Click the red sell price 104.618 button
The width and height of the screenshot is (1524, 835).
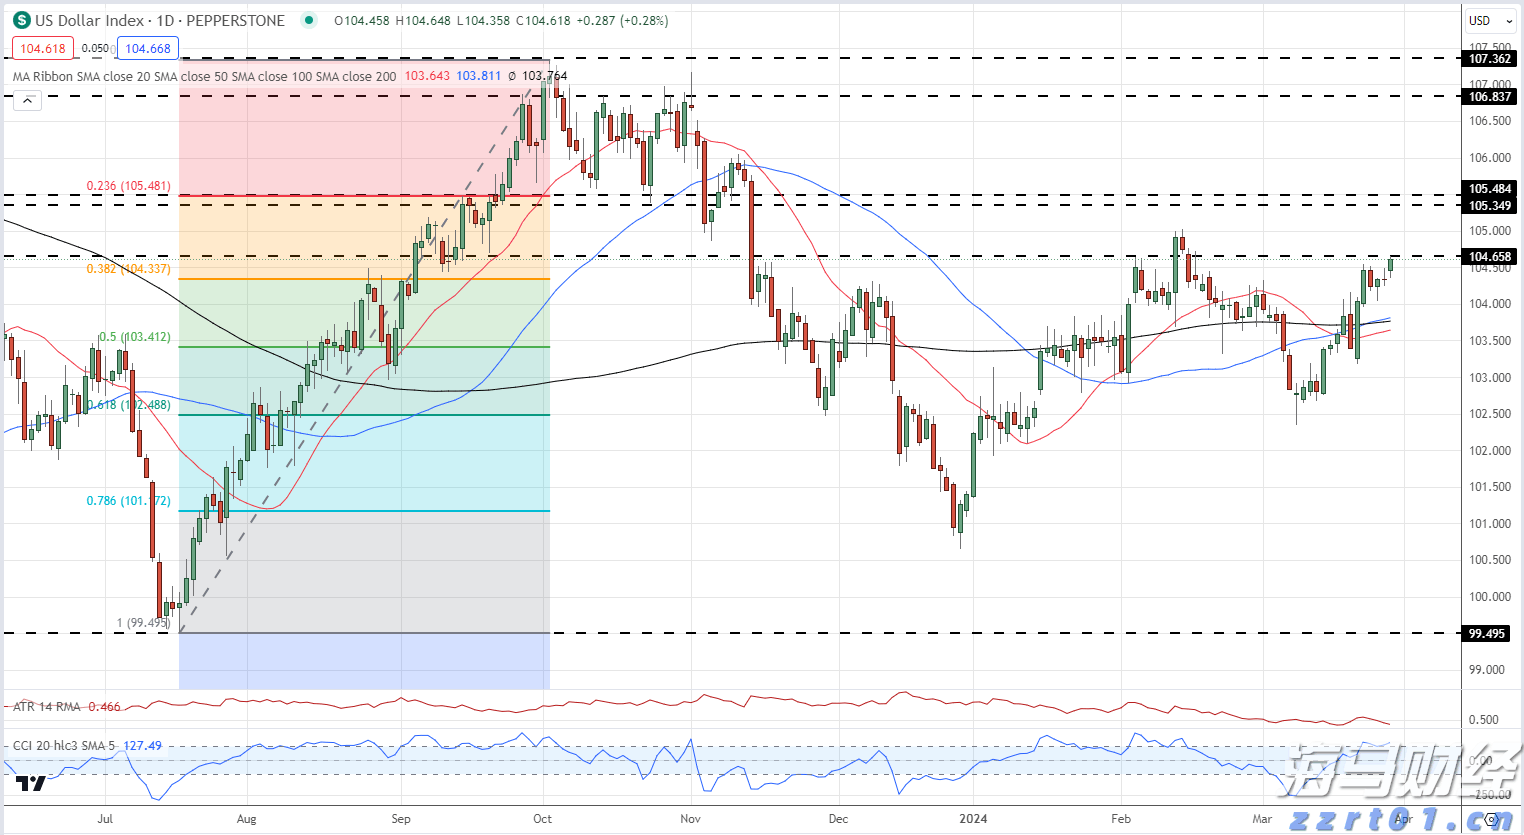[x=43, y=48]
